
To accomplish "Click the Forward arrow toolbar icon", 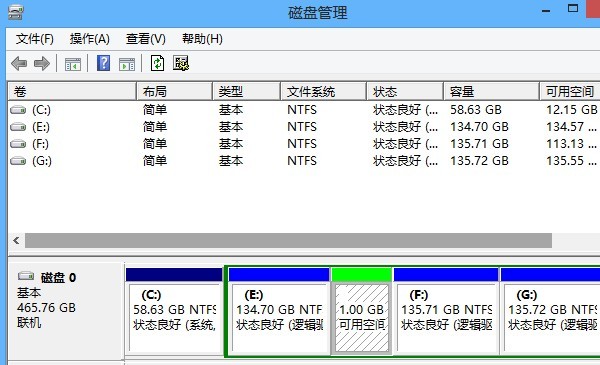I will coord(42,63).
